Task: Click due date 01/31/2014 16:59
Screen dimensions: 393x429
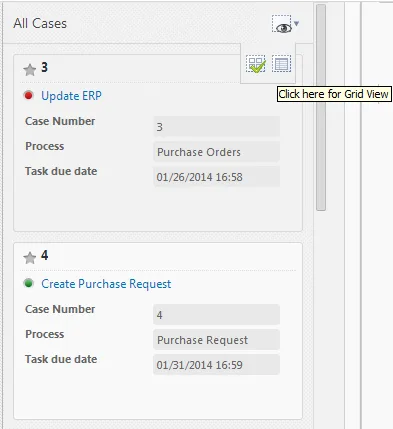Action: point(216,365)
